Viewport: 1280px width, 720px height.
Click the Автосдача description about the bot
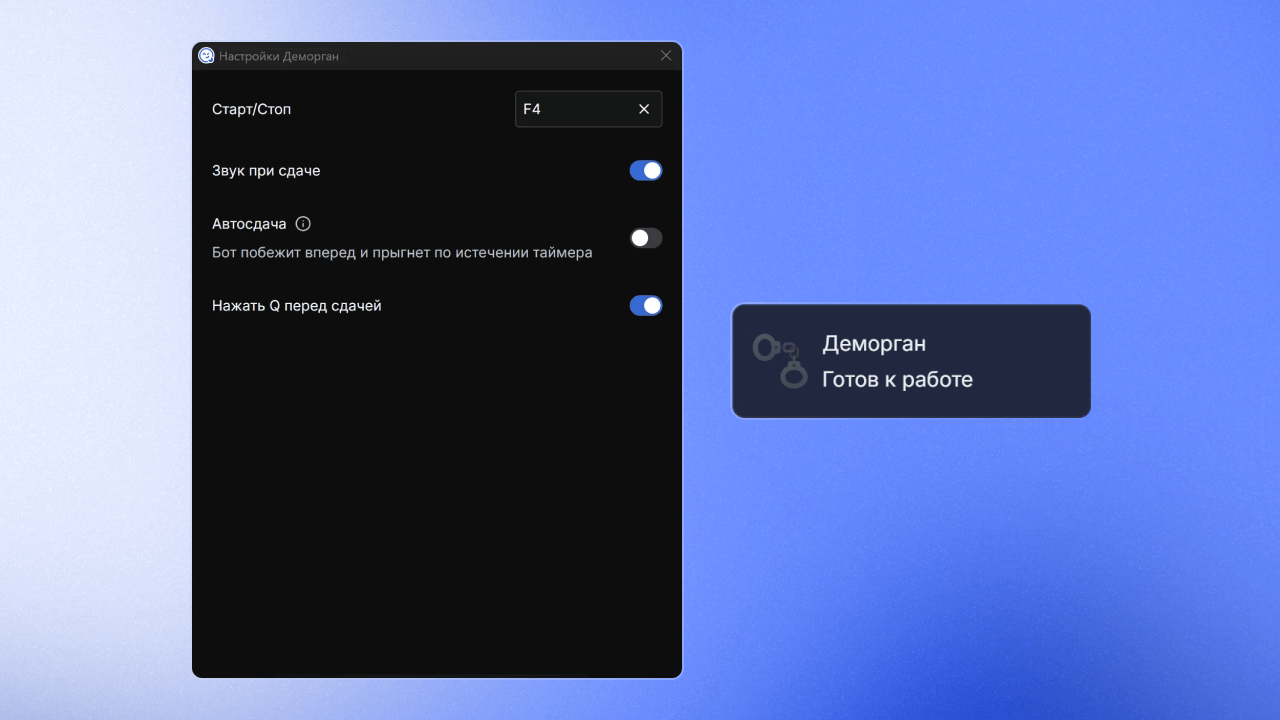coord(402,253)
